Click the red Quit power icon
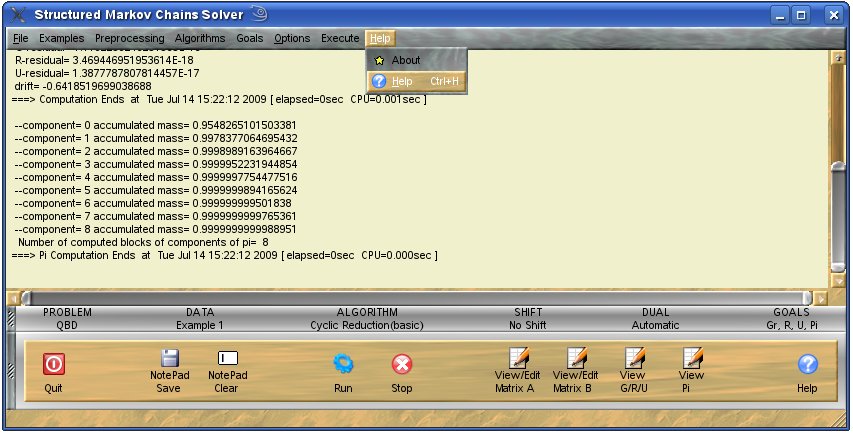The image size is (853, 433). (x=53, y=365)
